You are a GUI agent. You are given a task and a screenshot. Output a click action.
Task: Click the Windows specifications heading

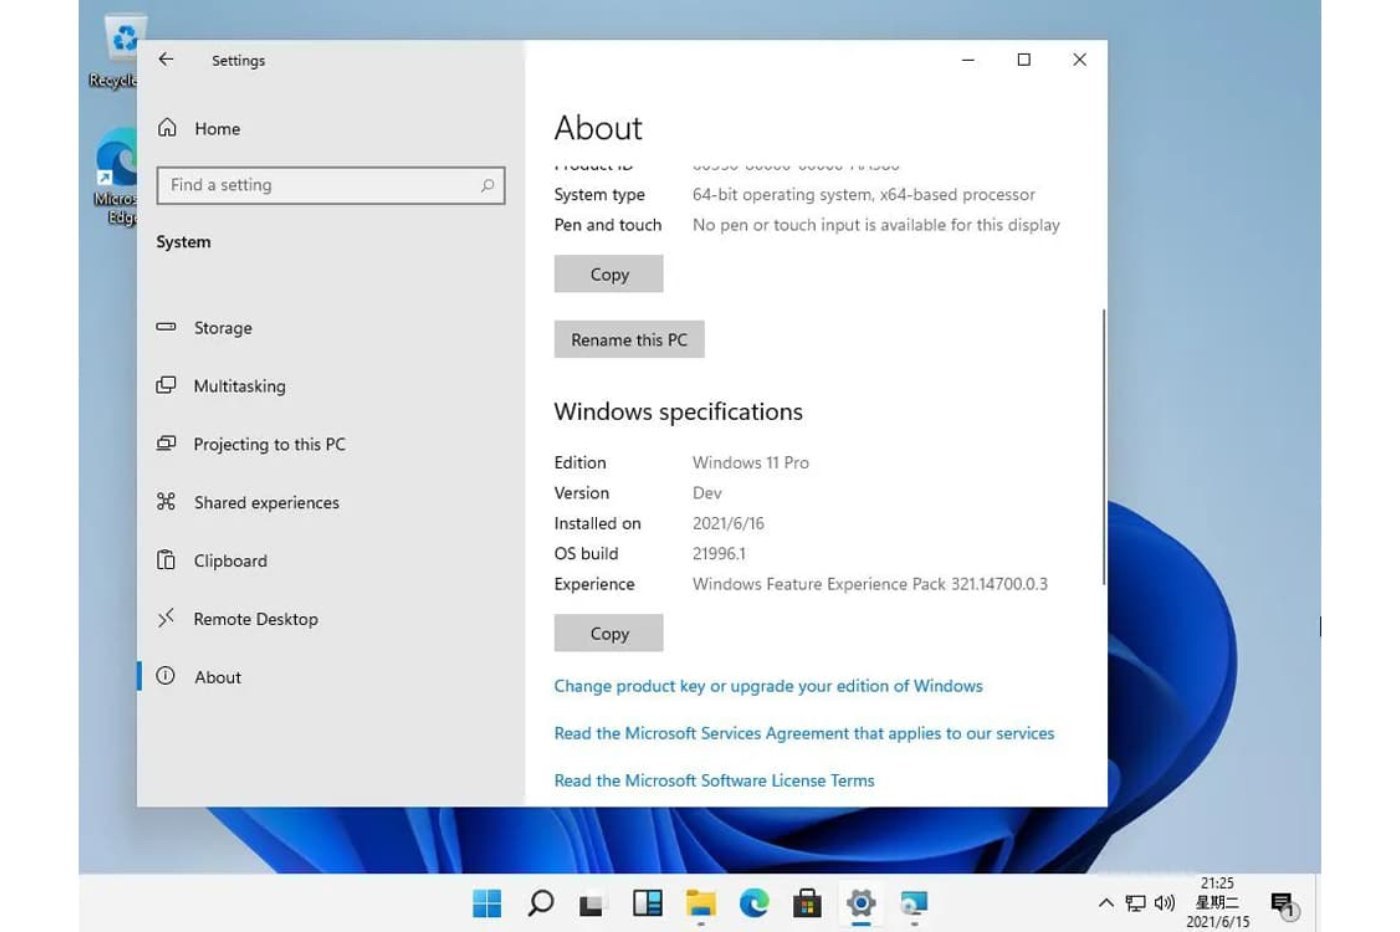pyautogui.click(x=678, y=412)
